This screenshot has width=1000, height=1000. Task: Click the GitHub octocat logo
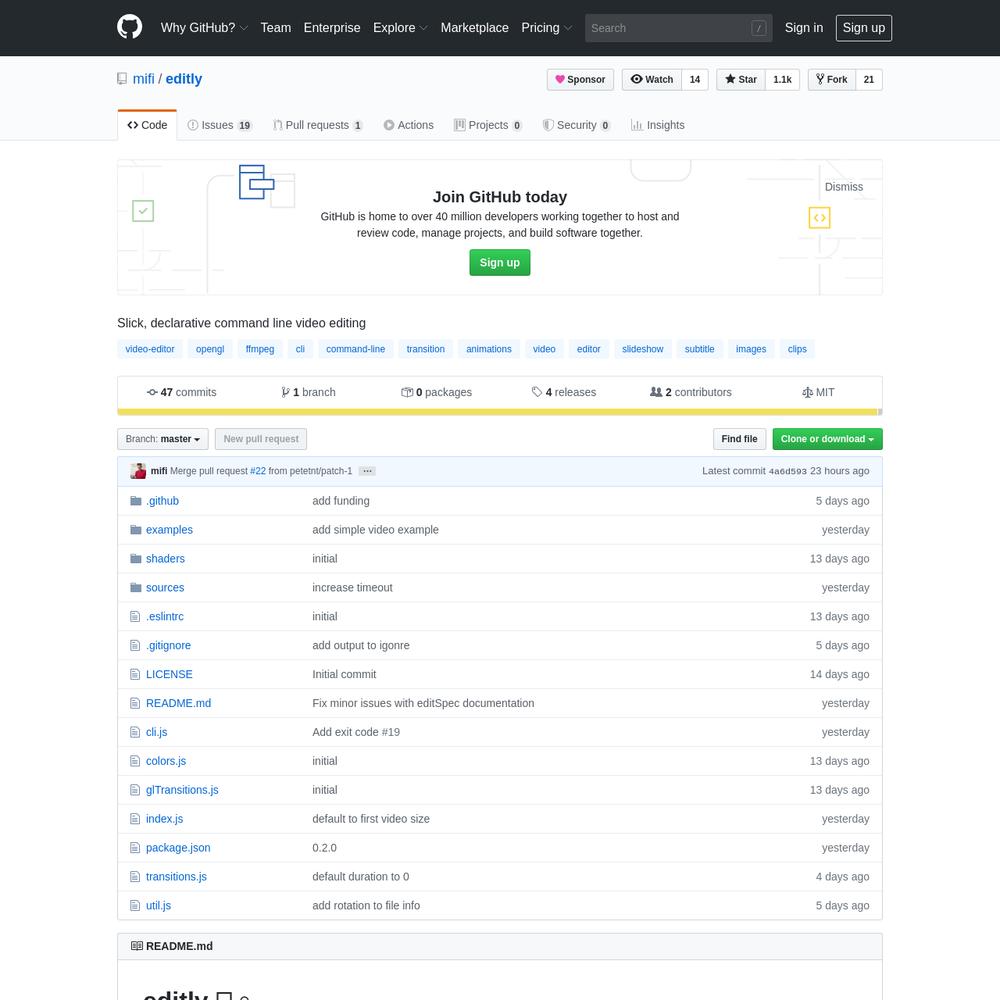tap(129, 27)
